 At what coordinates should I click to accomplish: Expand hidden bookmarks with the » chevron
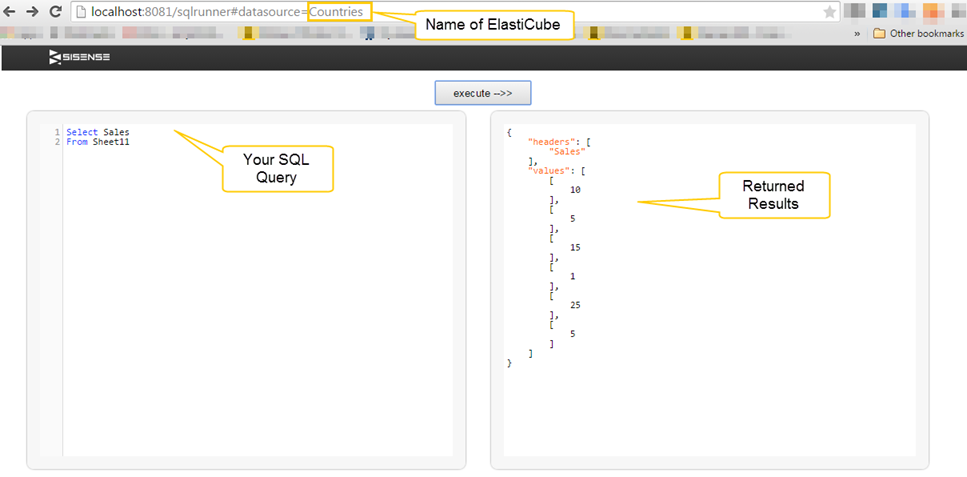pos(857,34)
